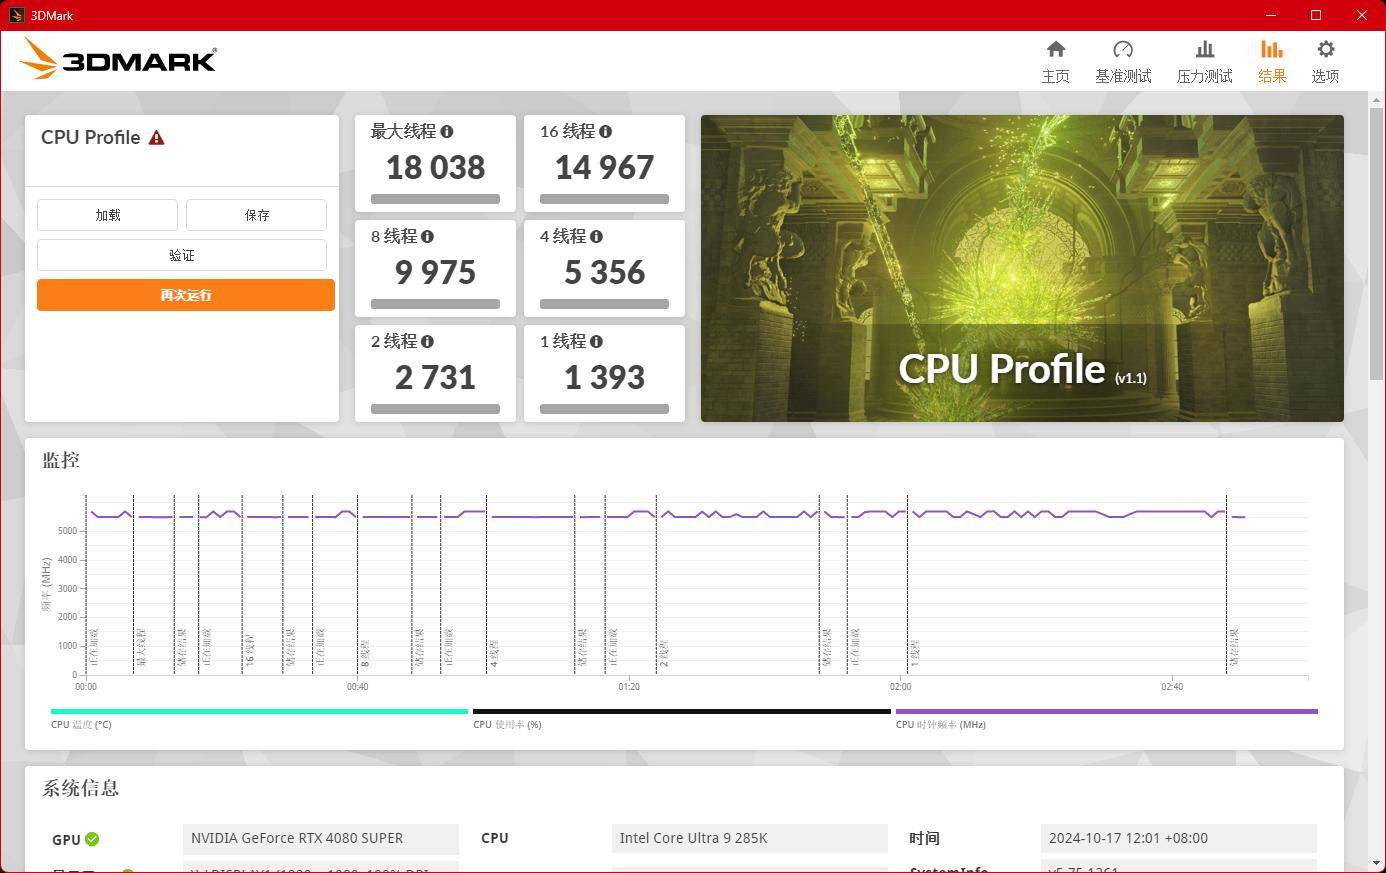
Task: Click the 4 线程 marker in the chart
Action: [493, 653]
